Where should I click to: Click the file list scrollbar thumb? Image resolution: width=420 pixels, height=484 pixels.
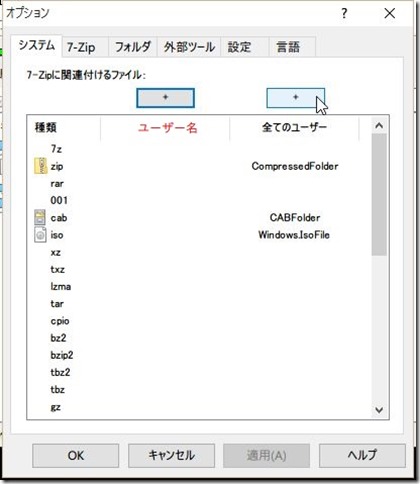(x=379, y=195)
